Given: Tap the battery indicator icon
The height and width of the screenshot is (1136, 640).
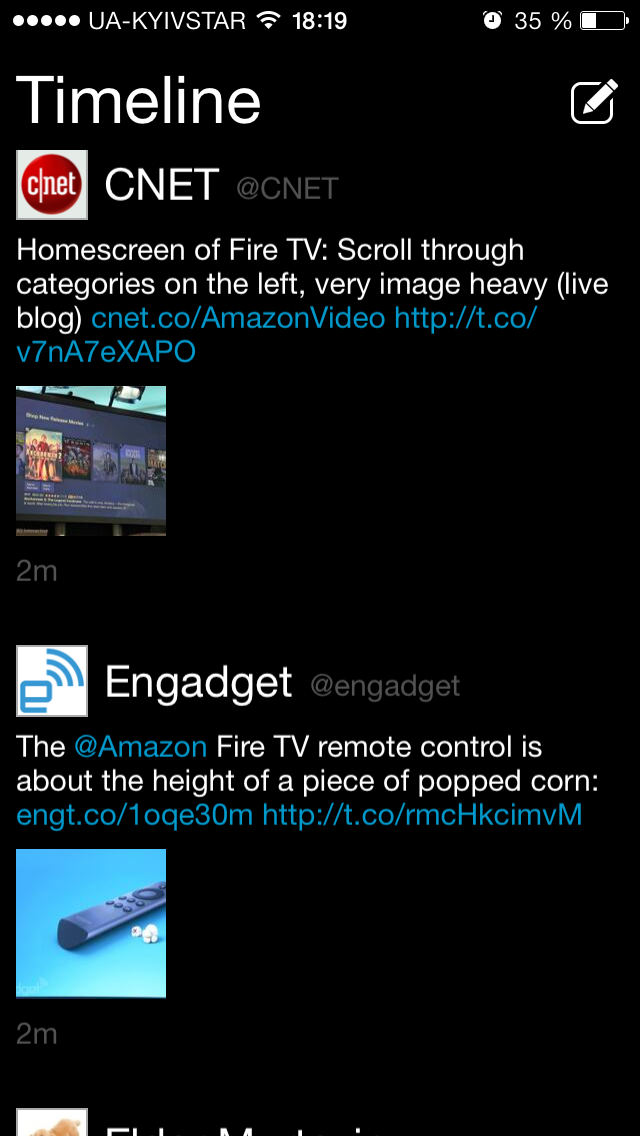Looking at the screenshot, I should (x=604, y=20).
